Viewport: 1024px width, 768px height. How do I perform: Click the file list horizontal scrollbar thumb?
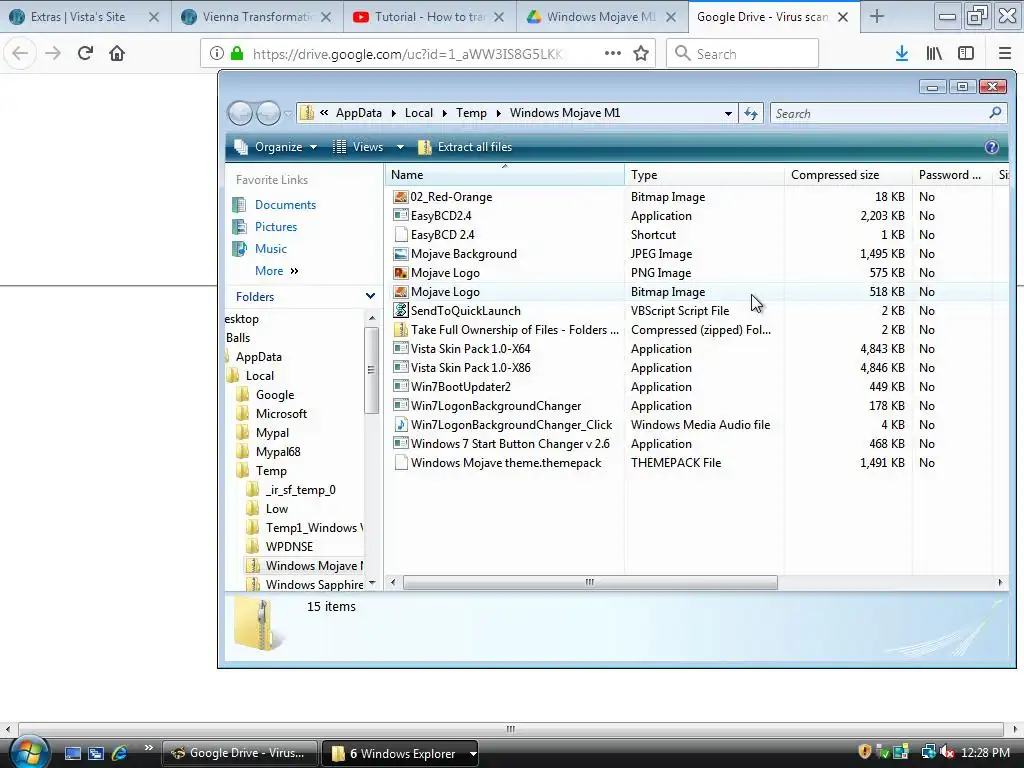point(590,582)
